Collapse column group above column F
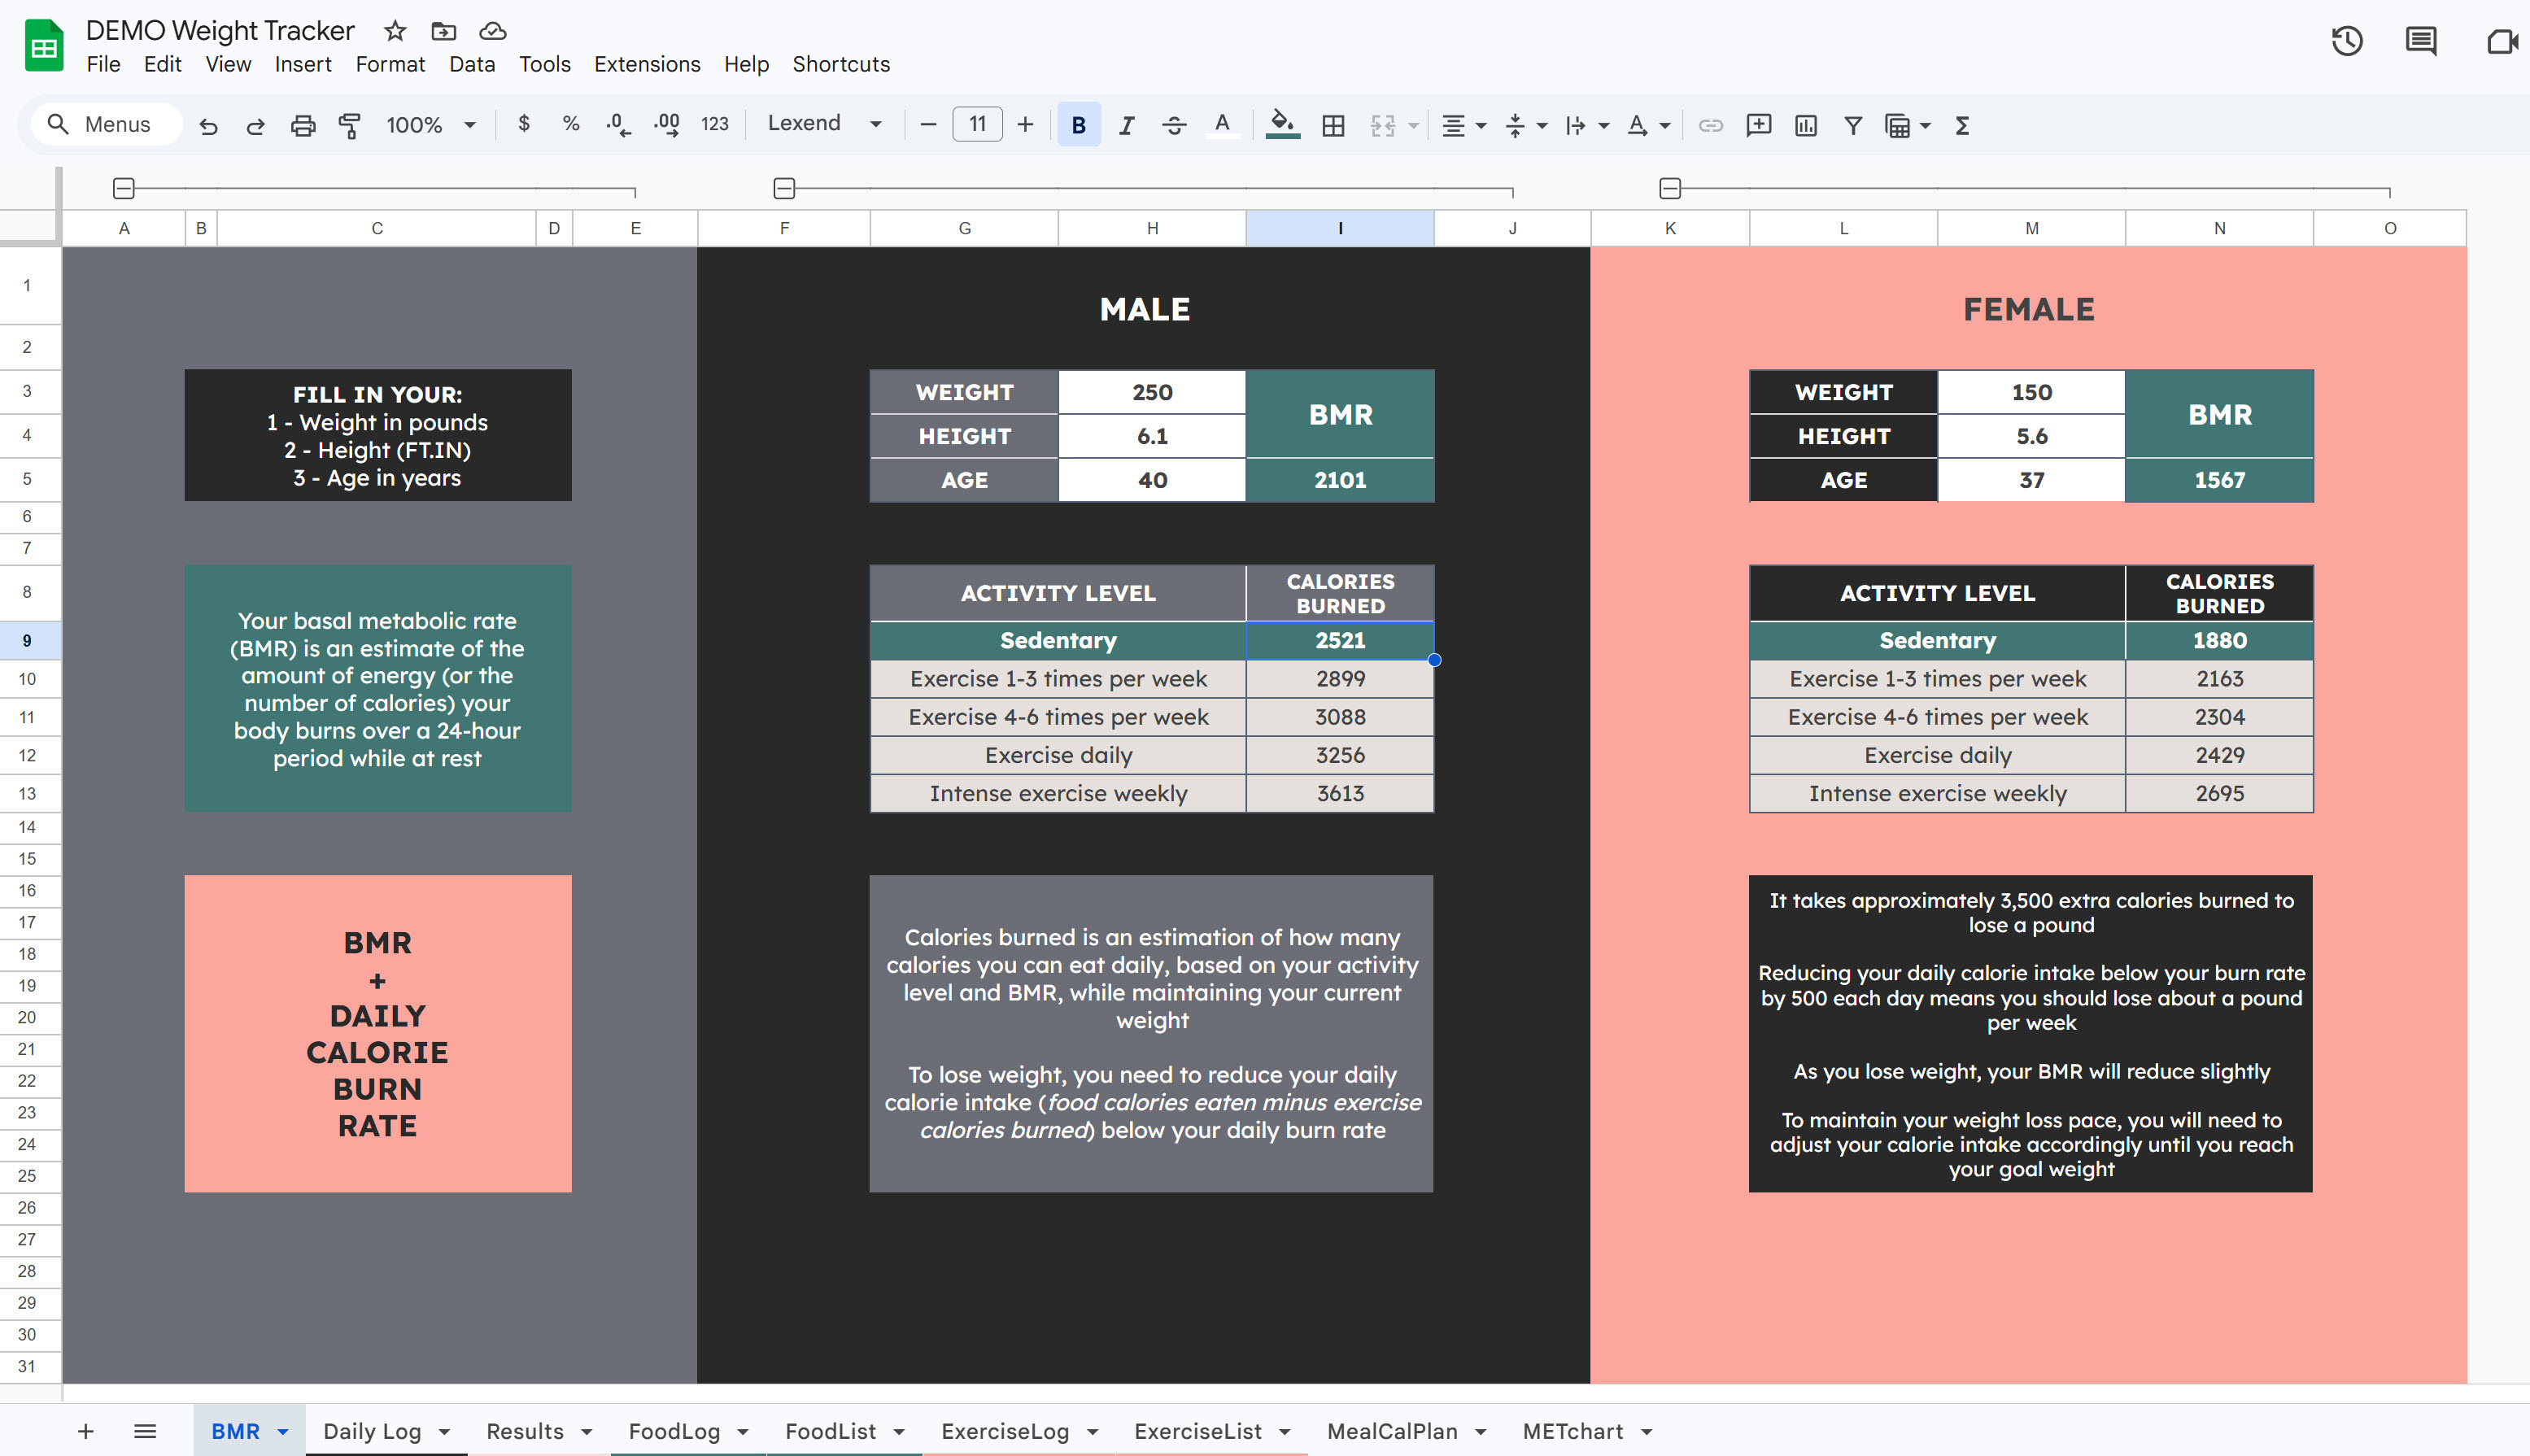Viewport: 2530px width, 1456px height. [x=784, y=188]
